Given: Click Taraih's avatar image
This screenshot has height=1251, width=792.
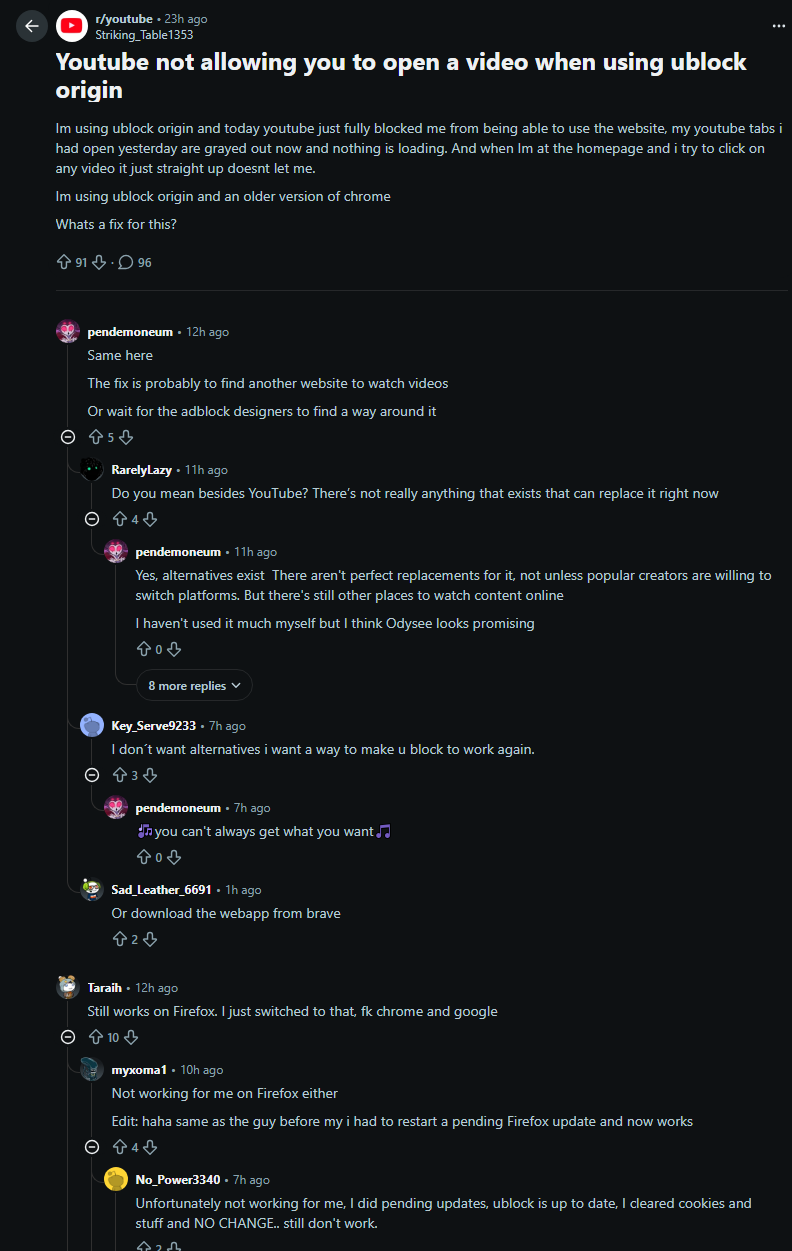Looking at the screenshot, I should (68, 988).
